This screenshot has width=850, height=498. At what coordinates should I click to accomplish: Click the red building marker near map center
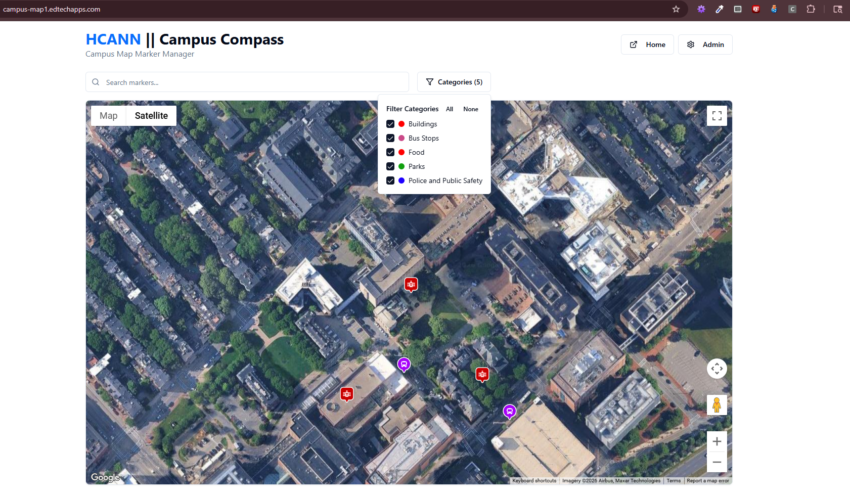click(411, 284)
